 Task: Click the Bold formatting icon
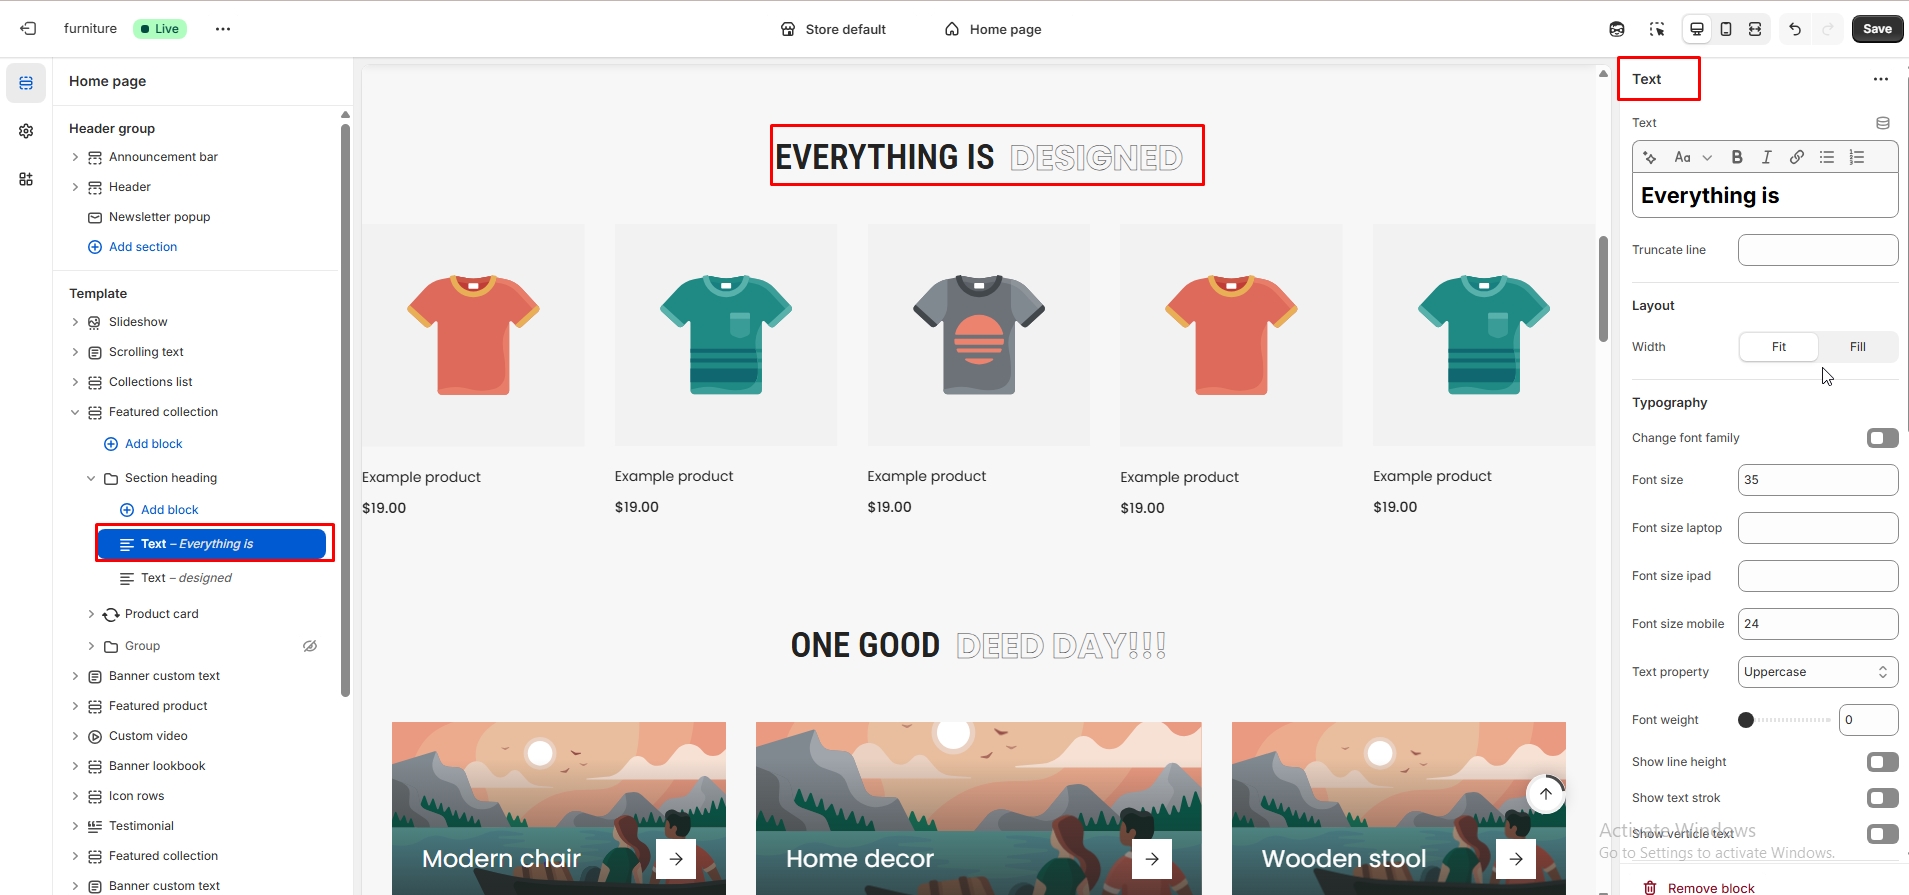(1737, 157)
